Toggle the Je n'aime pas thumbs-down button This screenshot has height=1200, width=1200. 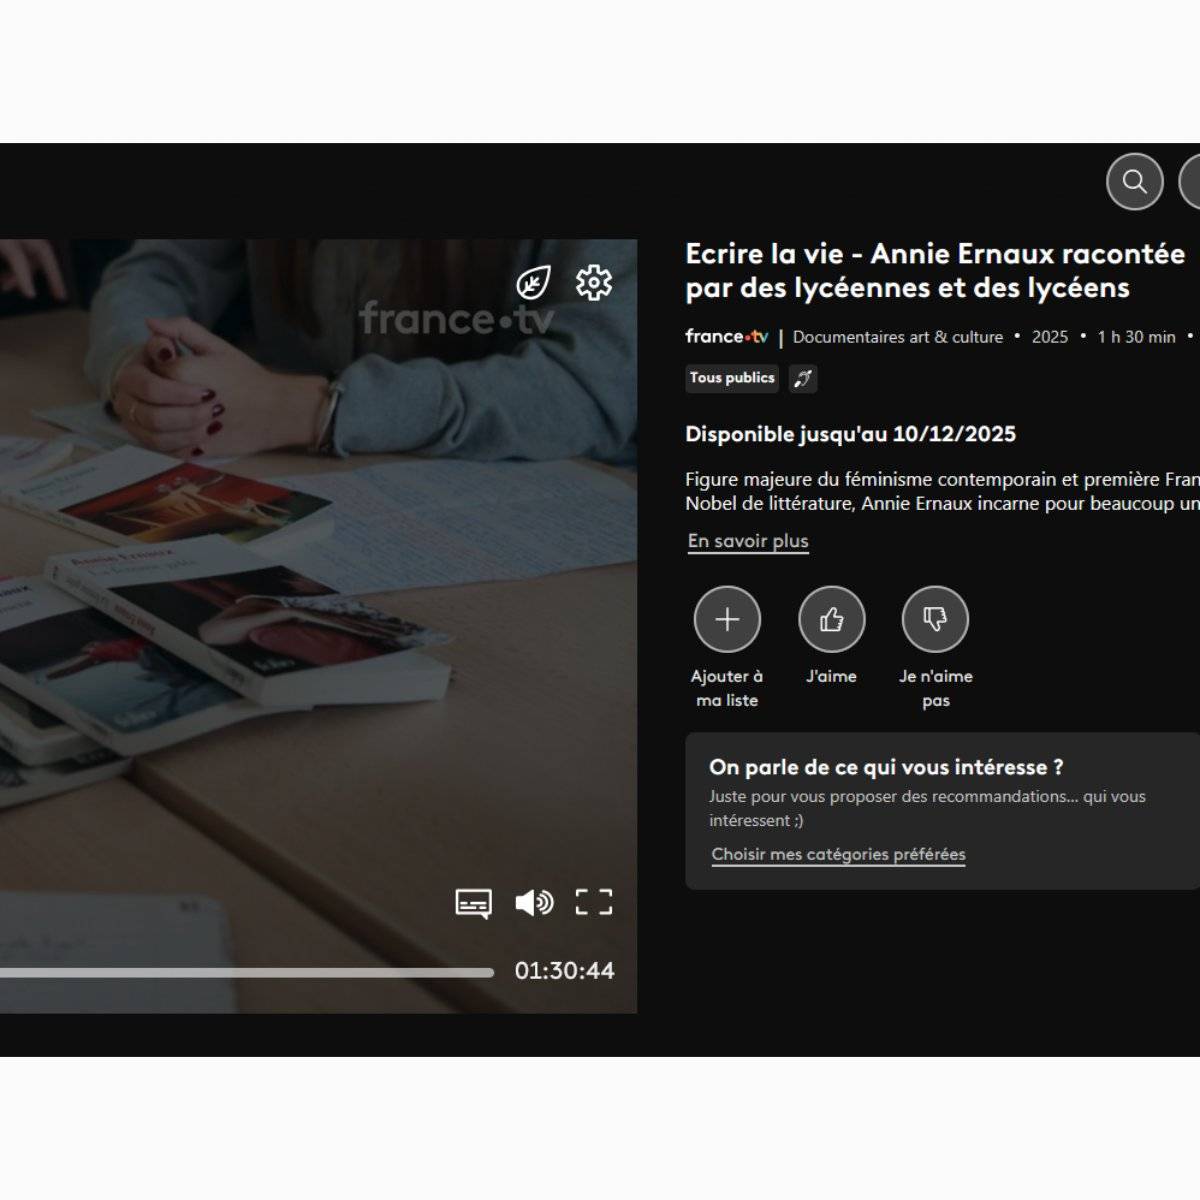point(935,620)
